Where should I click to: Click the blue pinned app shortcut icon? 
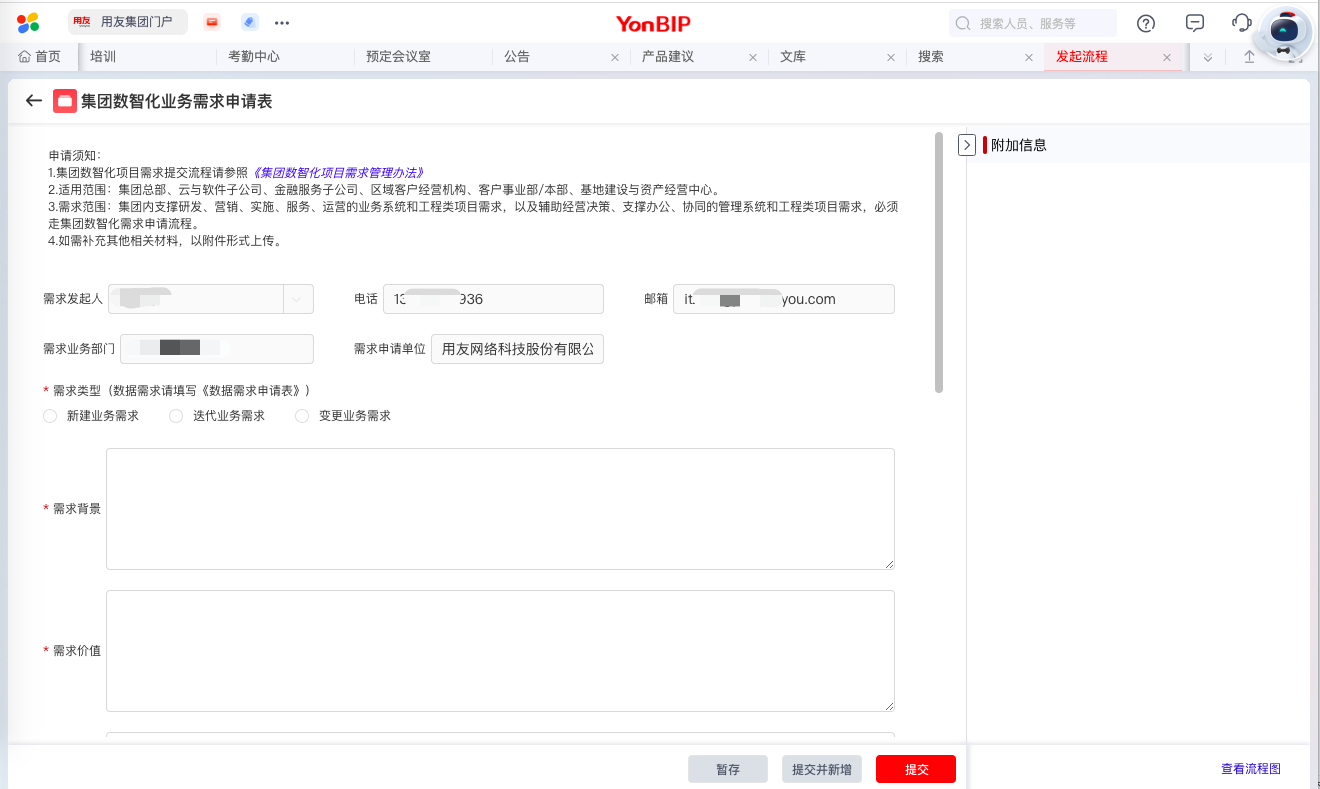pyautogui.click(x=249, y=22)
